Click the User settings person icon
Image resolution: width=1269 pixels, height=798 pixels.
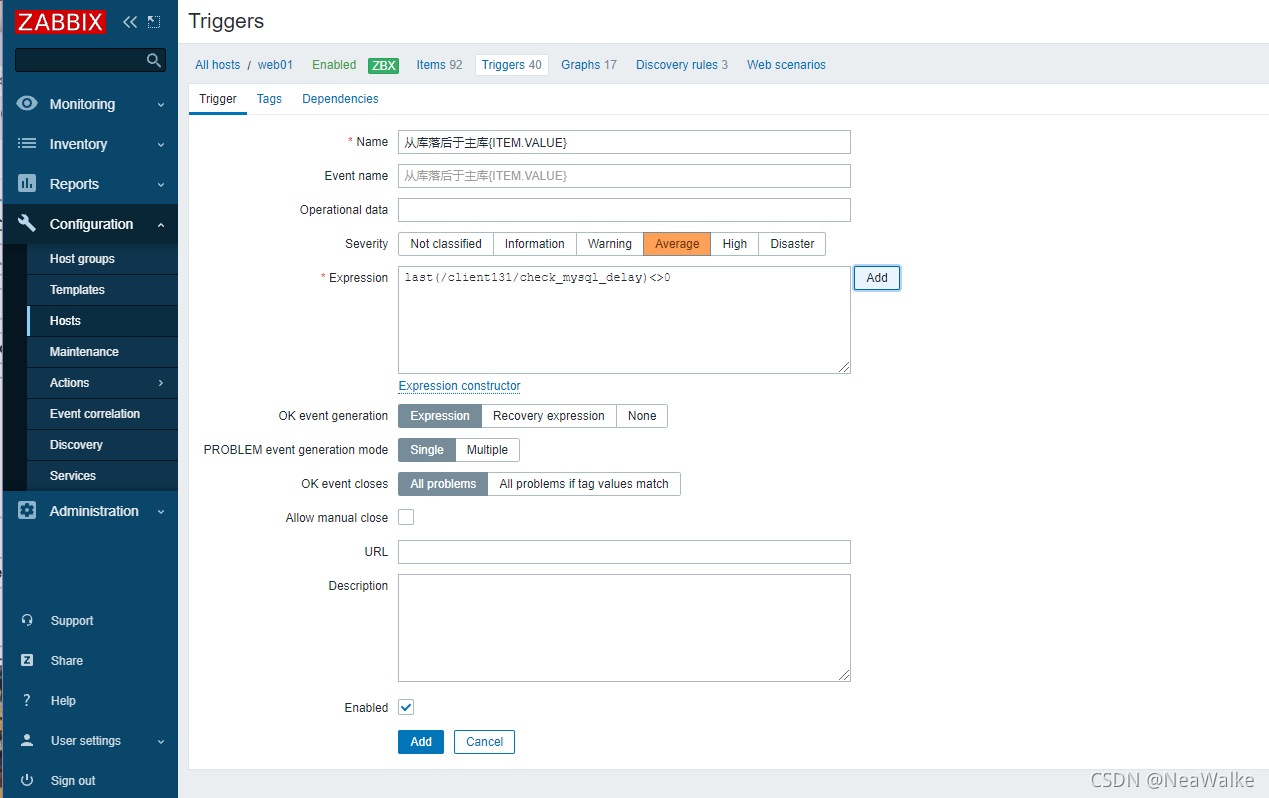click(27, 741)
